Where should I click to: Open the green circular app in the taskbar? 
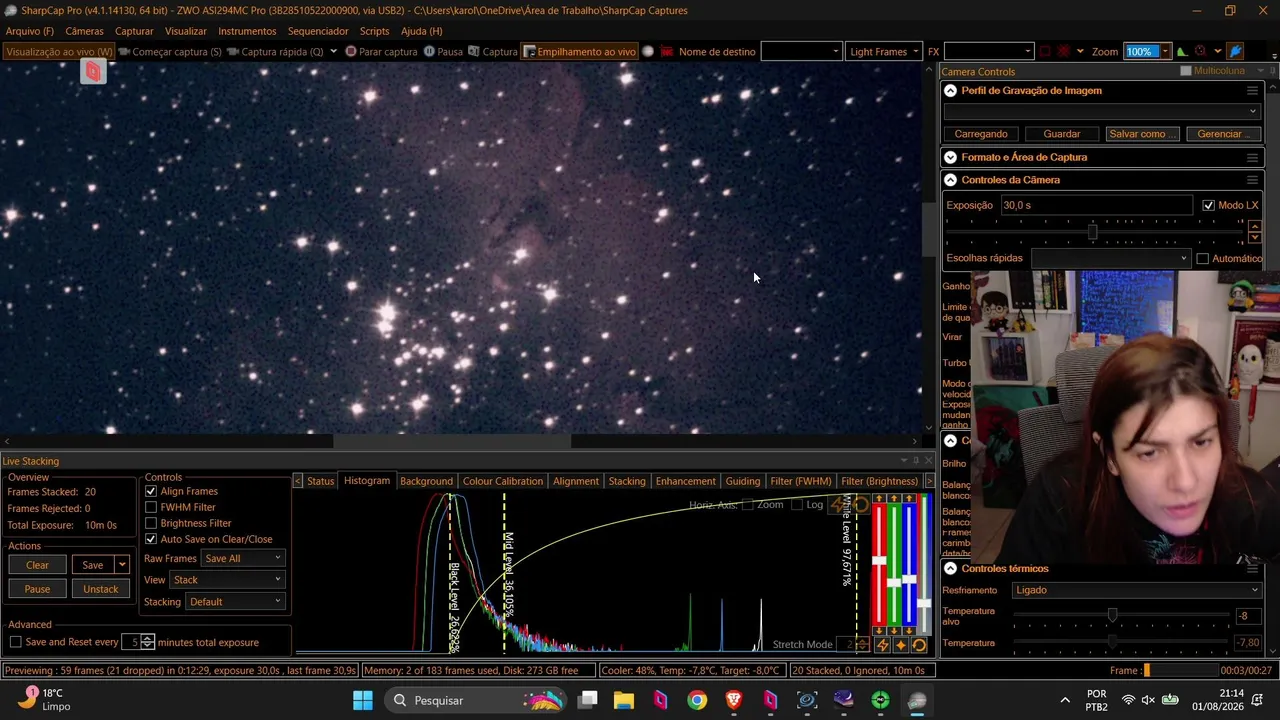click(x=880, y=700)
